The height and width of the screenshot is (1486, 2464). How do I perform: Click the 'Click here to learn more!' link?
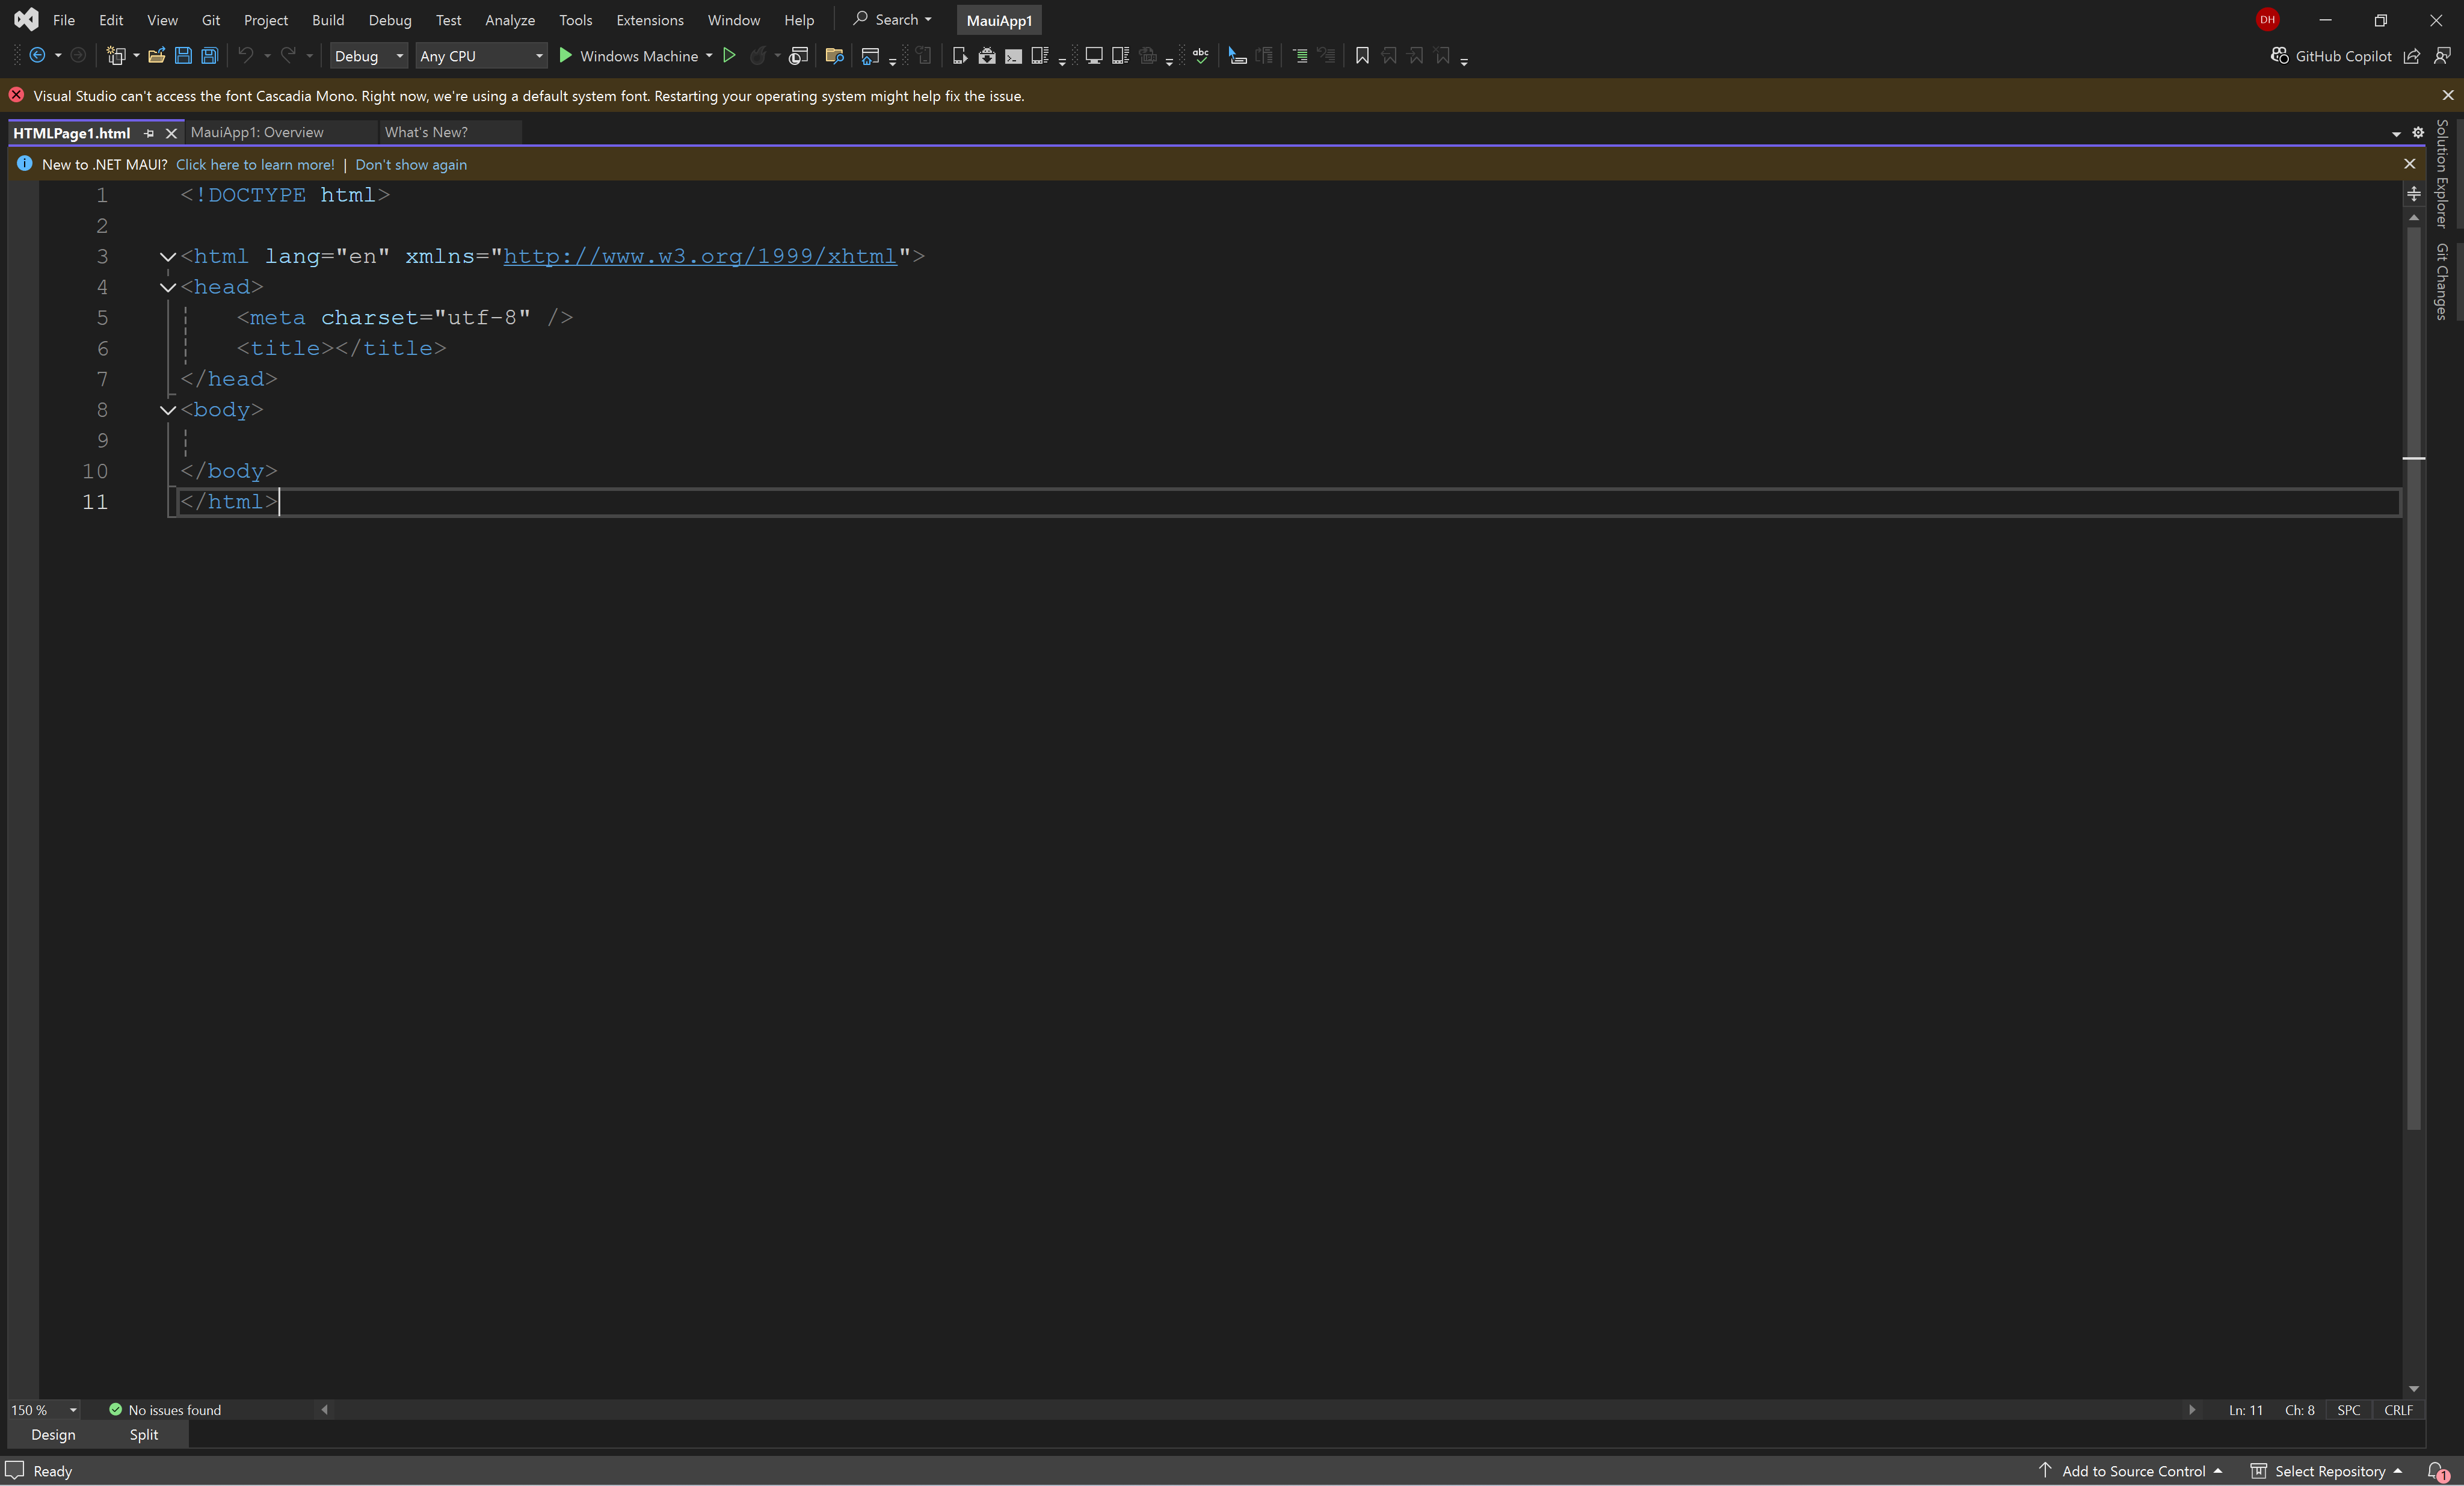click(255, 165)
